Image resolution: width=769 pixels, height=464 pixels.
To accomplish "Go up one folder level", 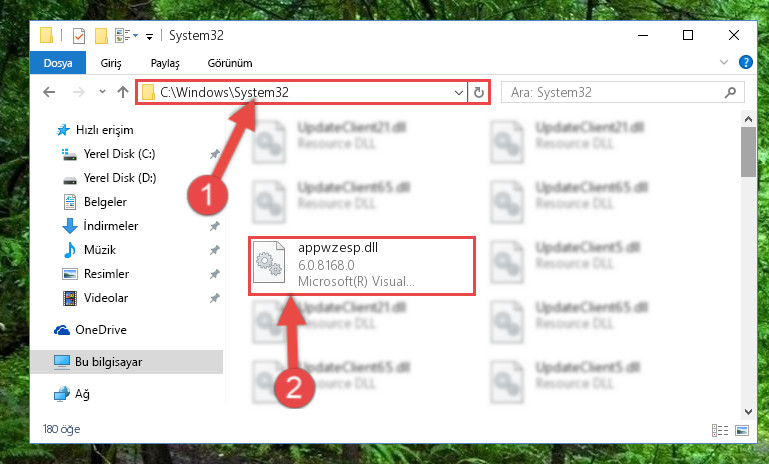I will click(123, 92).
